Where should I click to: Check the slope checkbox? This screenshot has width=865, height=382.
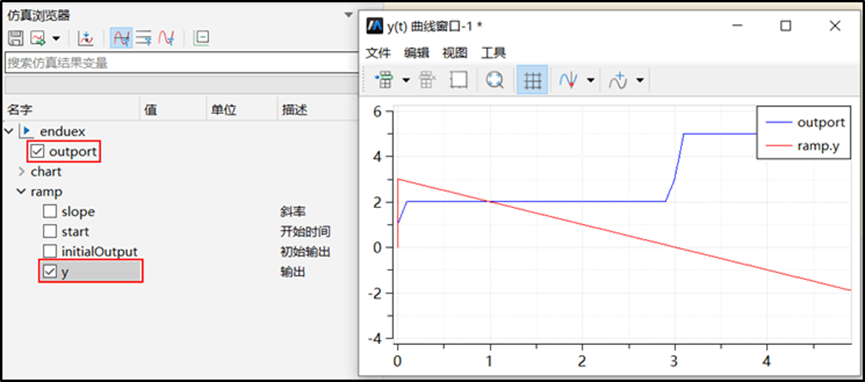coord(50,211)
